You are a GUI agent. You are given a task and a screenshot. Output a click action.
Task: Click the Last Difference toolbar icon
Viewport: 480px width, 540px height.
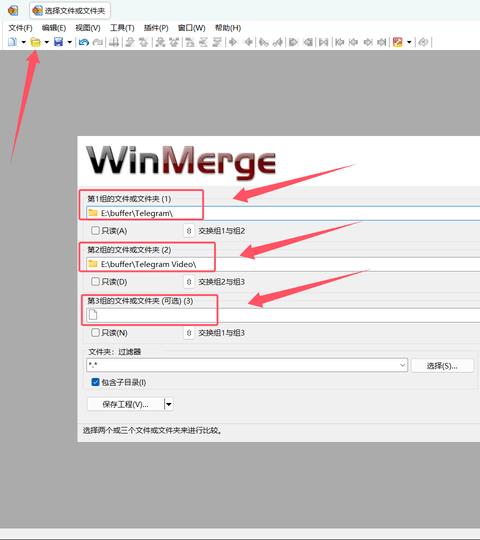[217, 42]
